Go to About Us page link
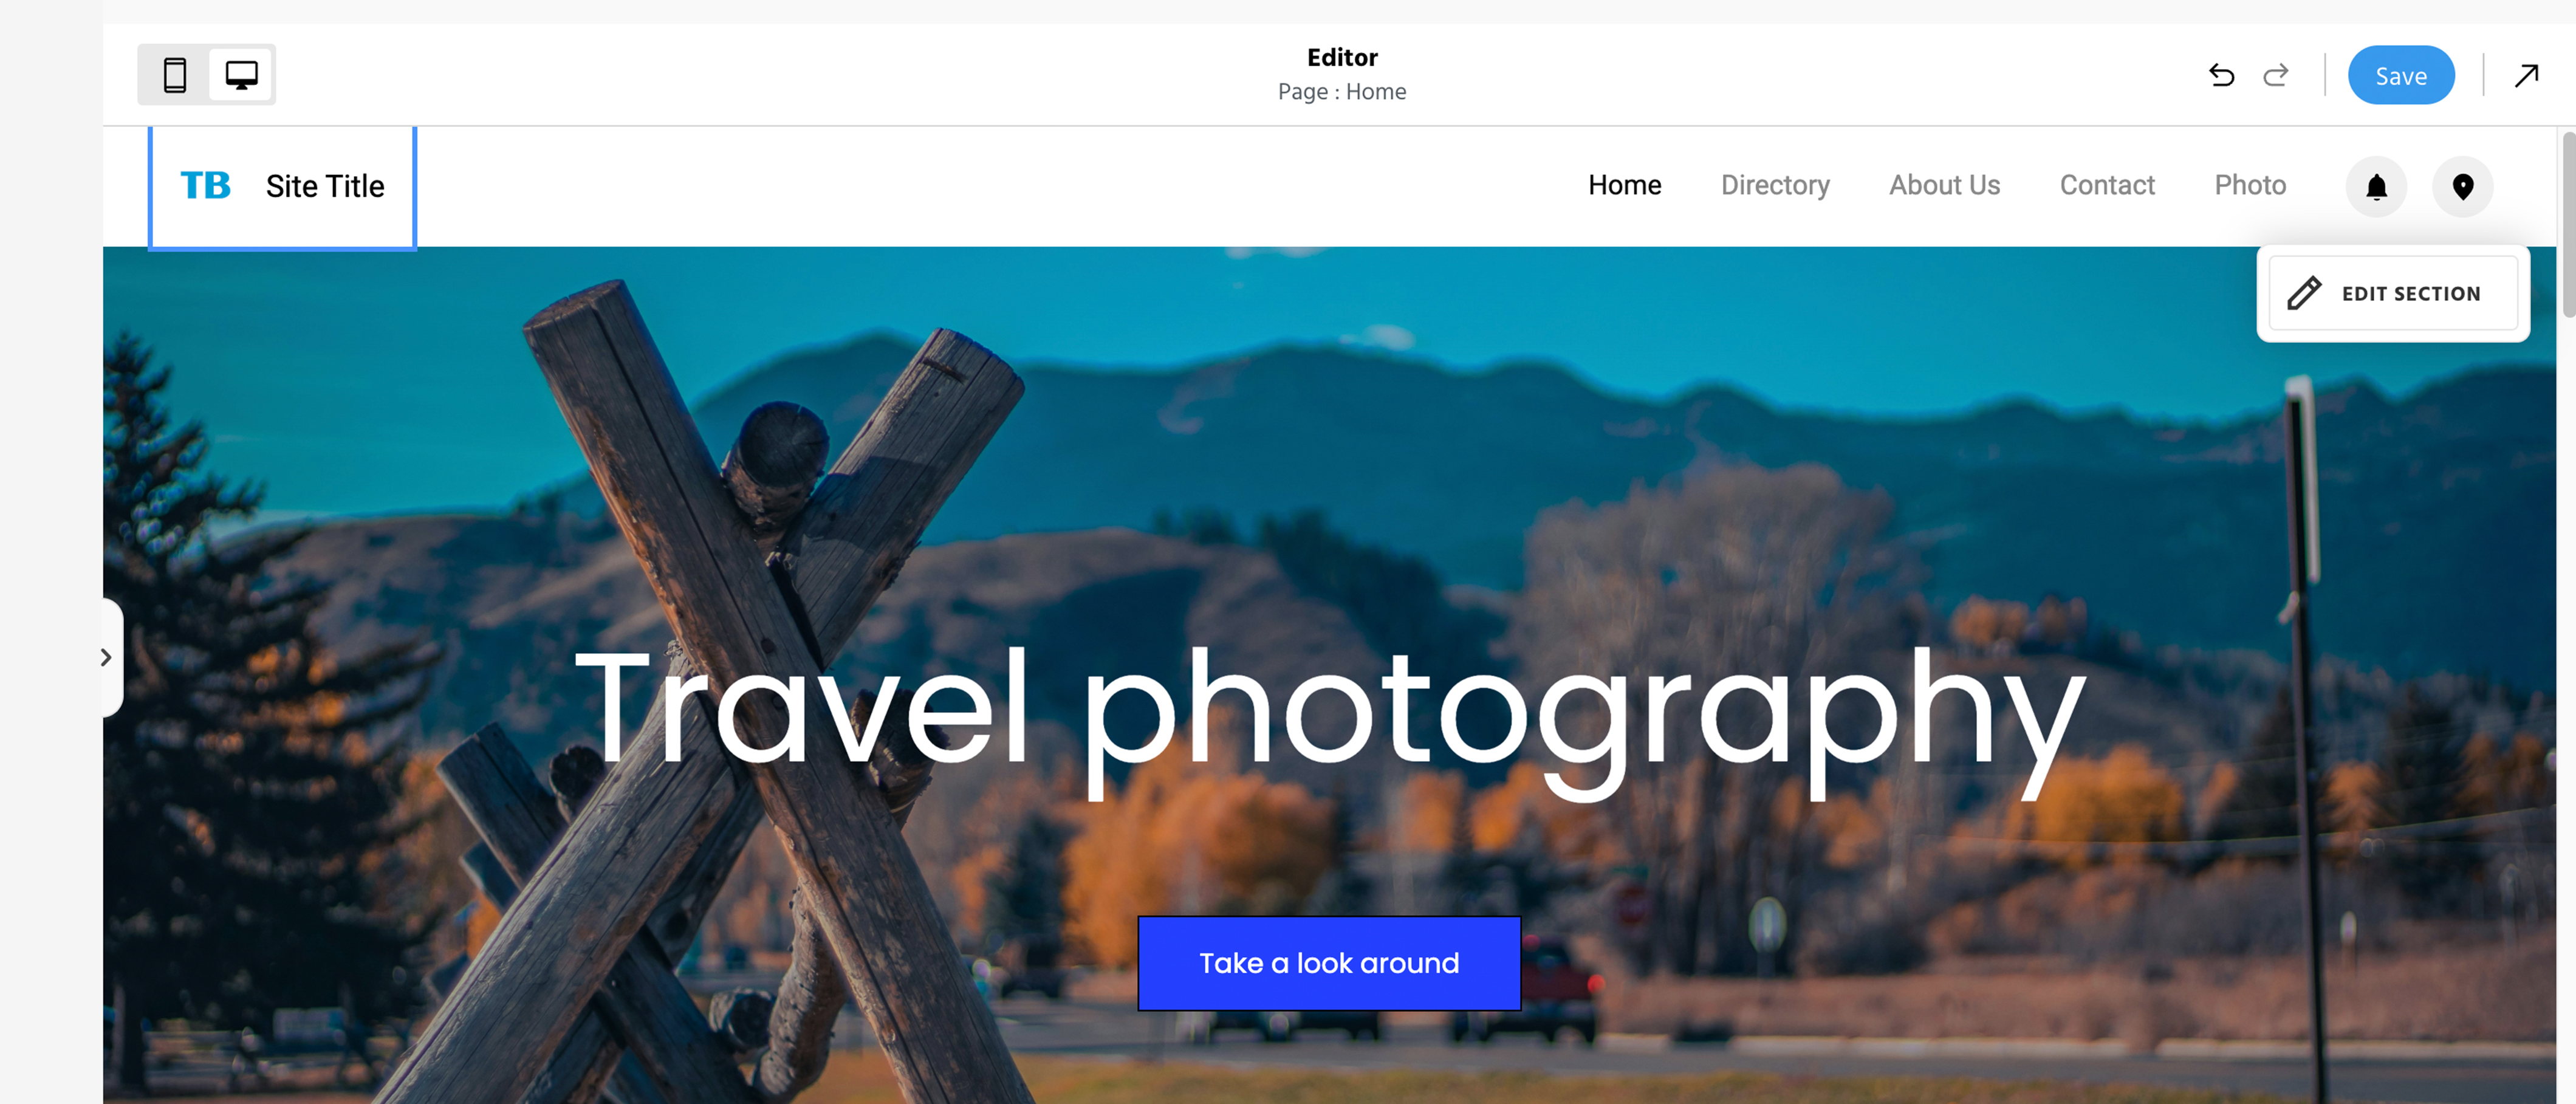This screenshot has height=1104, width=2576. point(1944,185)
